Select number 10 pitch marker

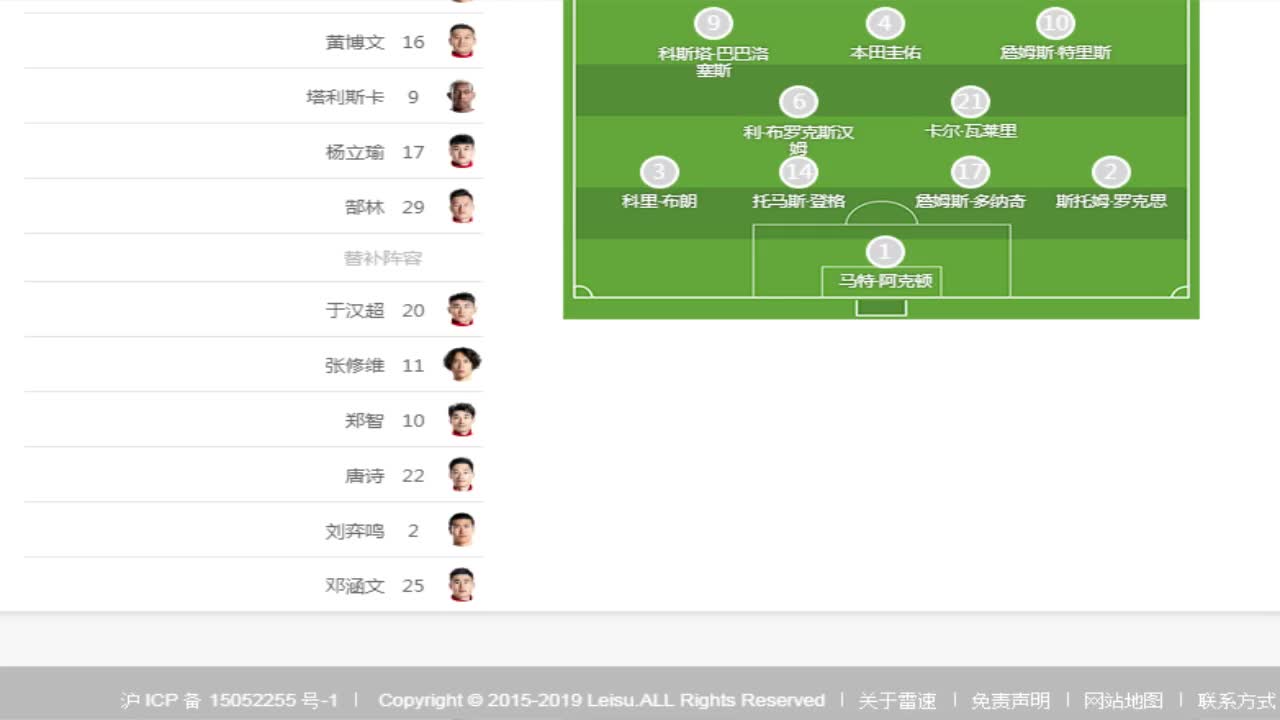(1055, 23)
